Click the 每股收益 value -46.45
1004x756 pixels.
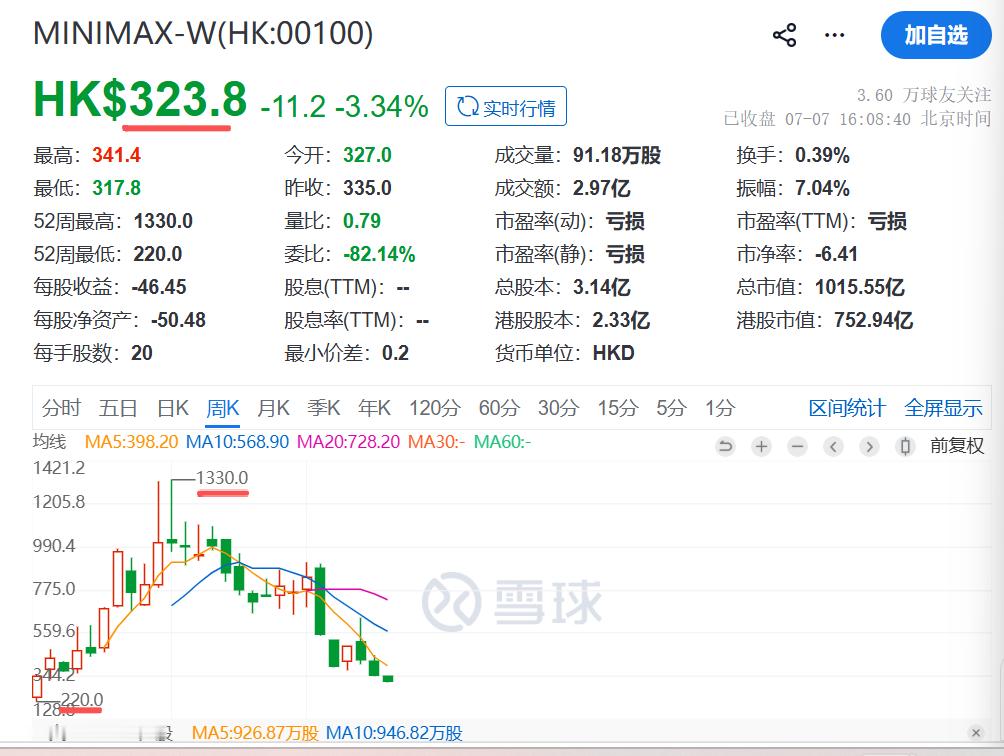click(159, 287)
